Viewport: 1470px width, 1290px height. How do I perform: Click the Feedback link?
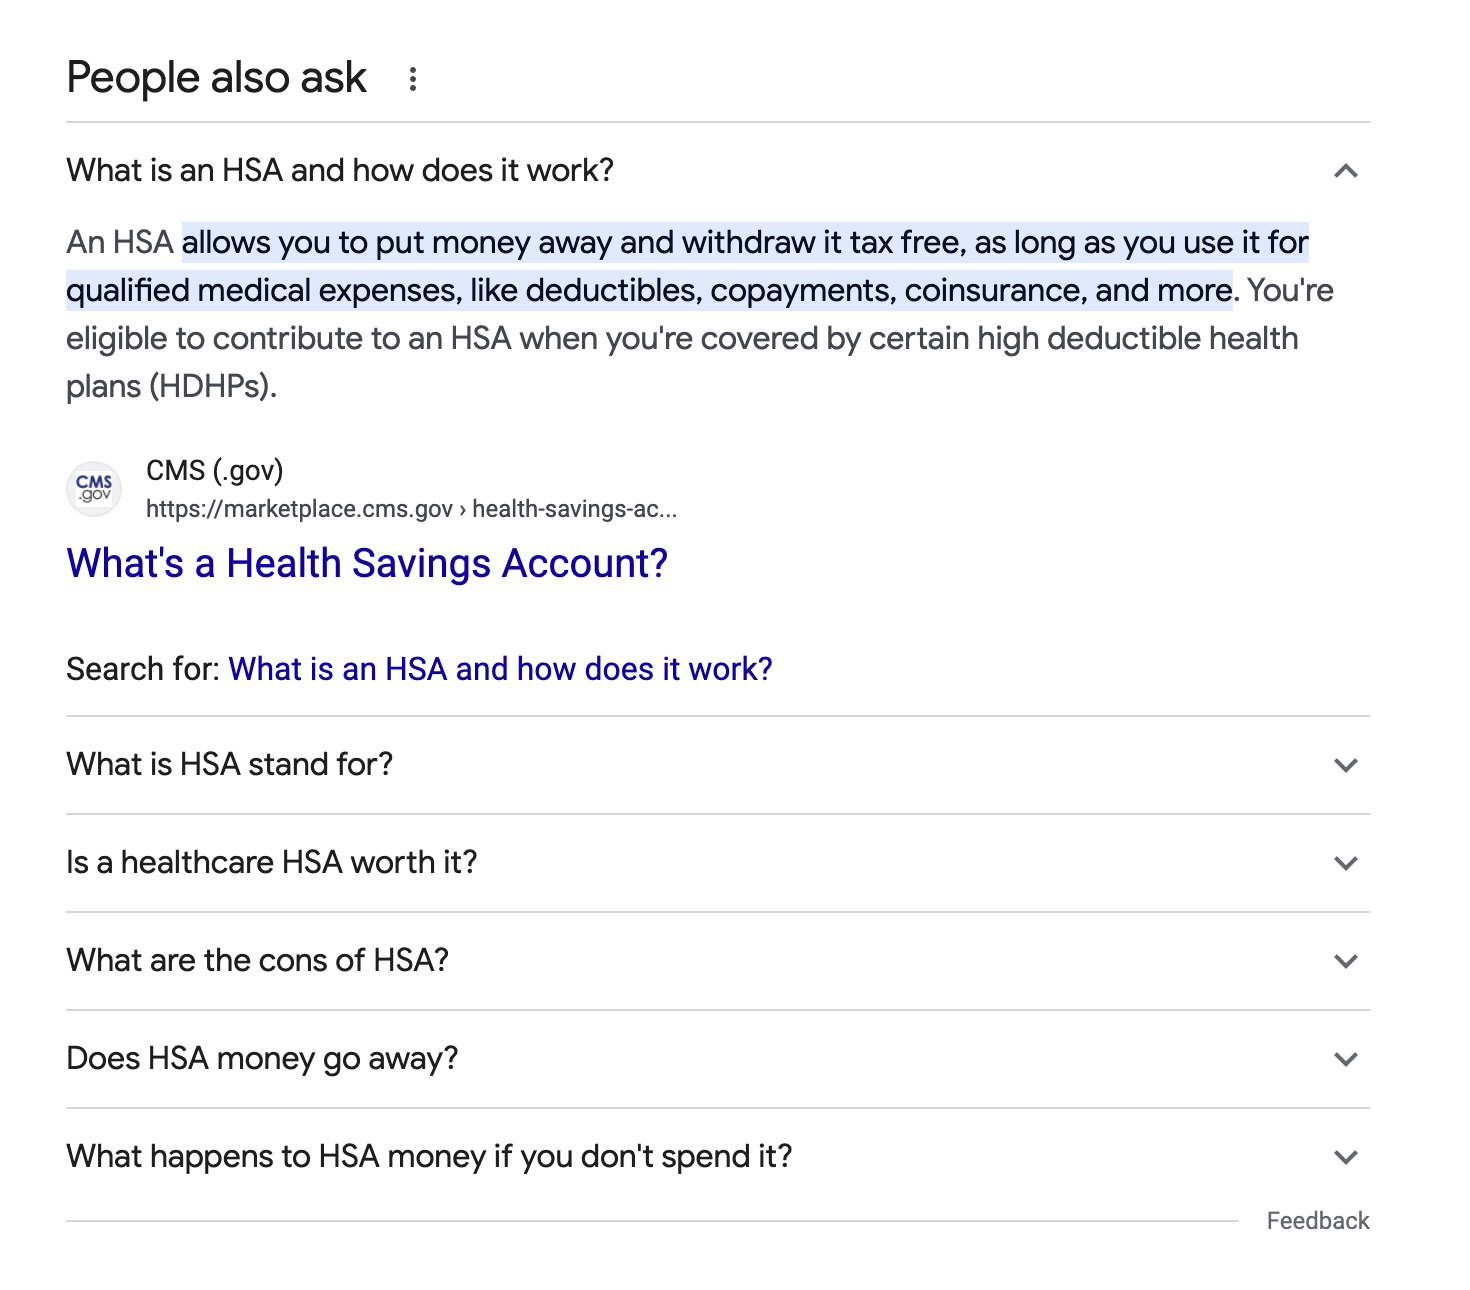pos(1317,1221)
